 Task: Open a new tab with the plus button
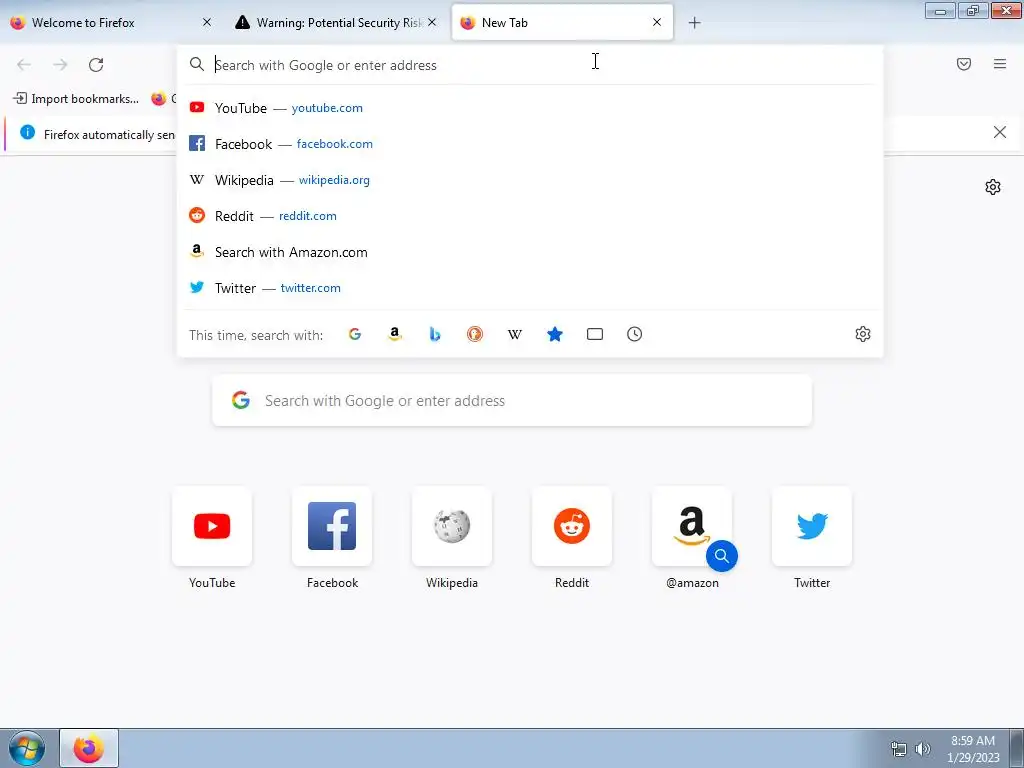pos(694,23)
